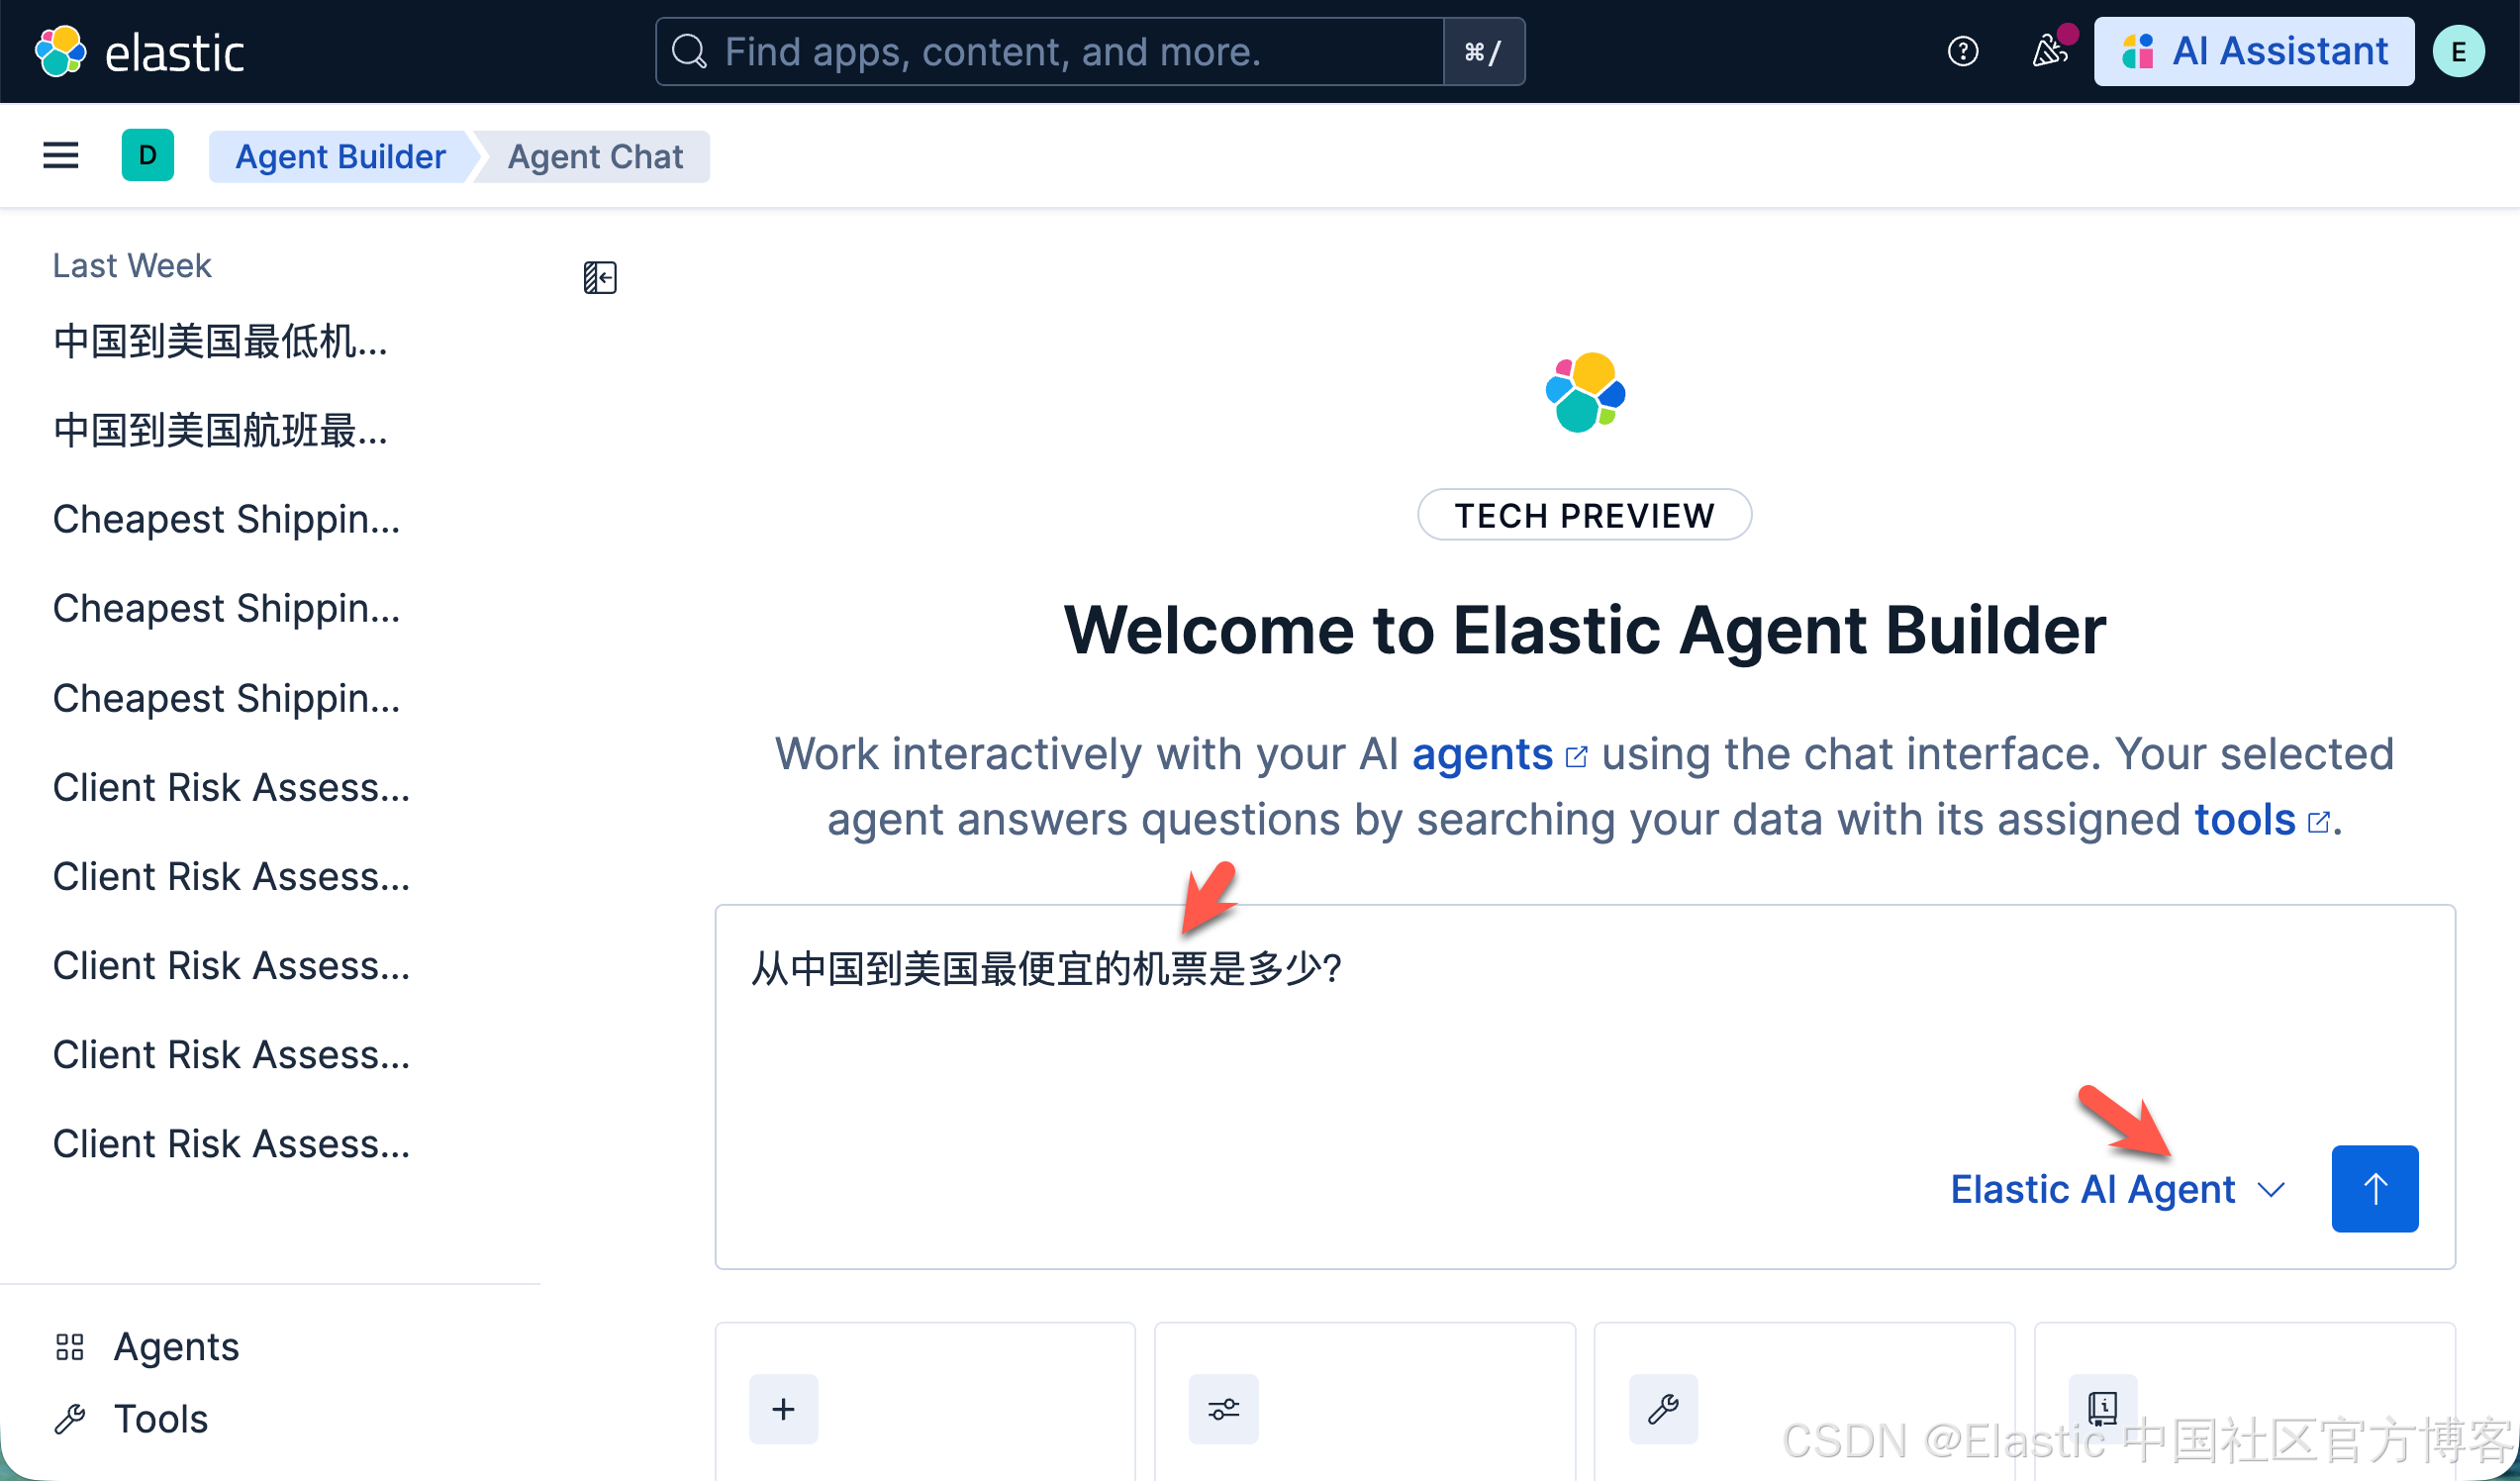Click the wrench tools icon card
This screenshot has height=1481, width=2520.
coord(1663,1408)
